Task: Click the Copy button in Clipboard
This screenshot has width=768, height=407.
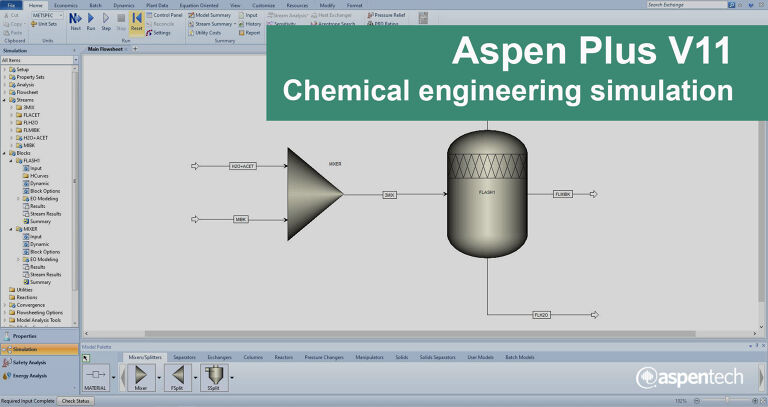Action: [x=13, y=24]
